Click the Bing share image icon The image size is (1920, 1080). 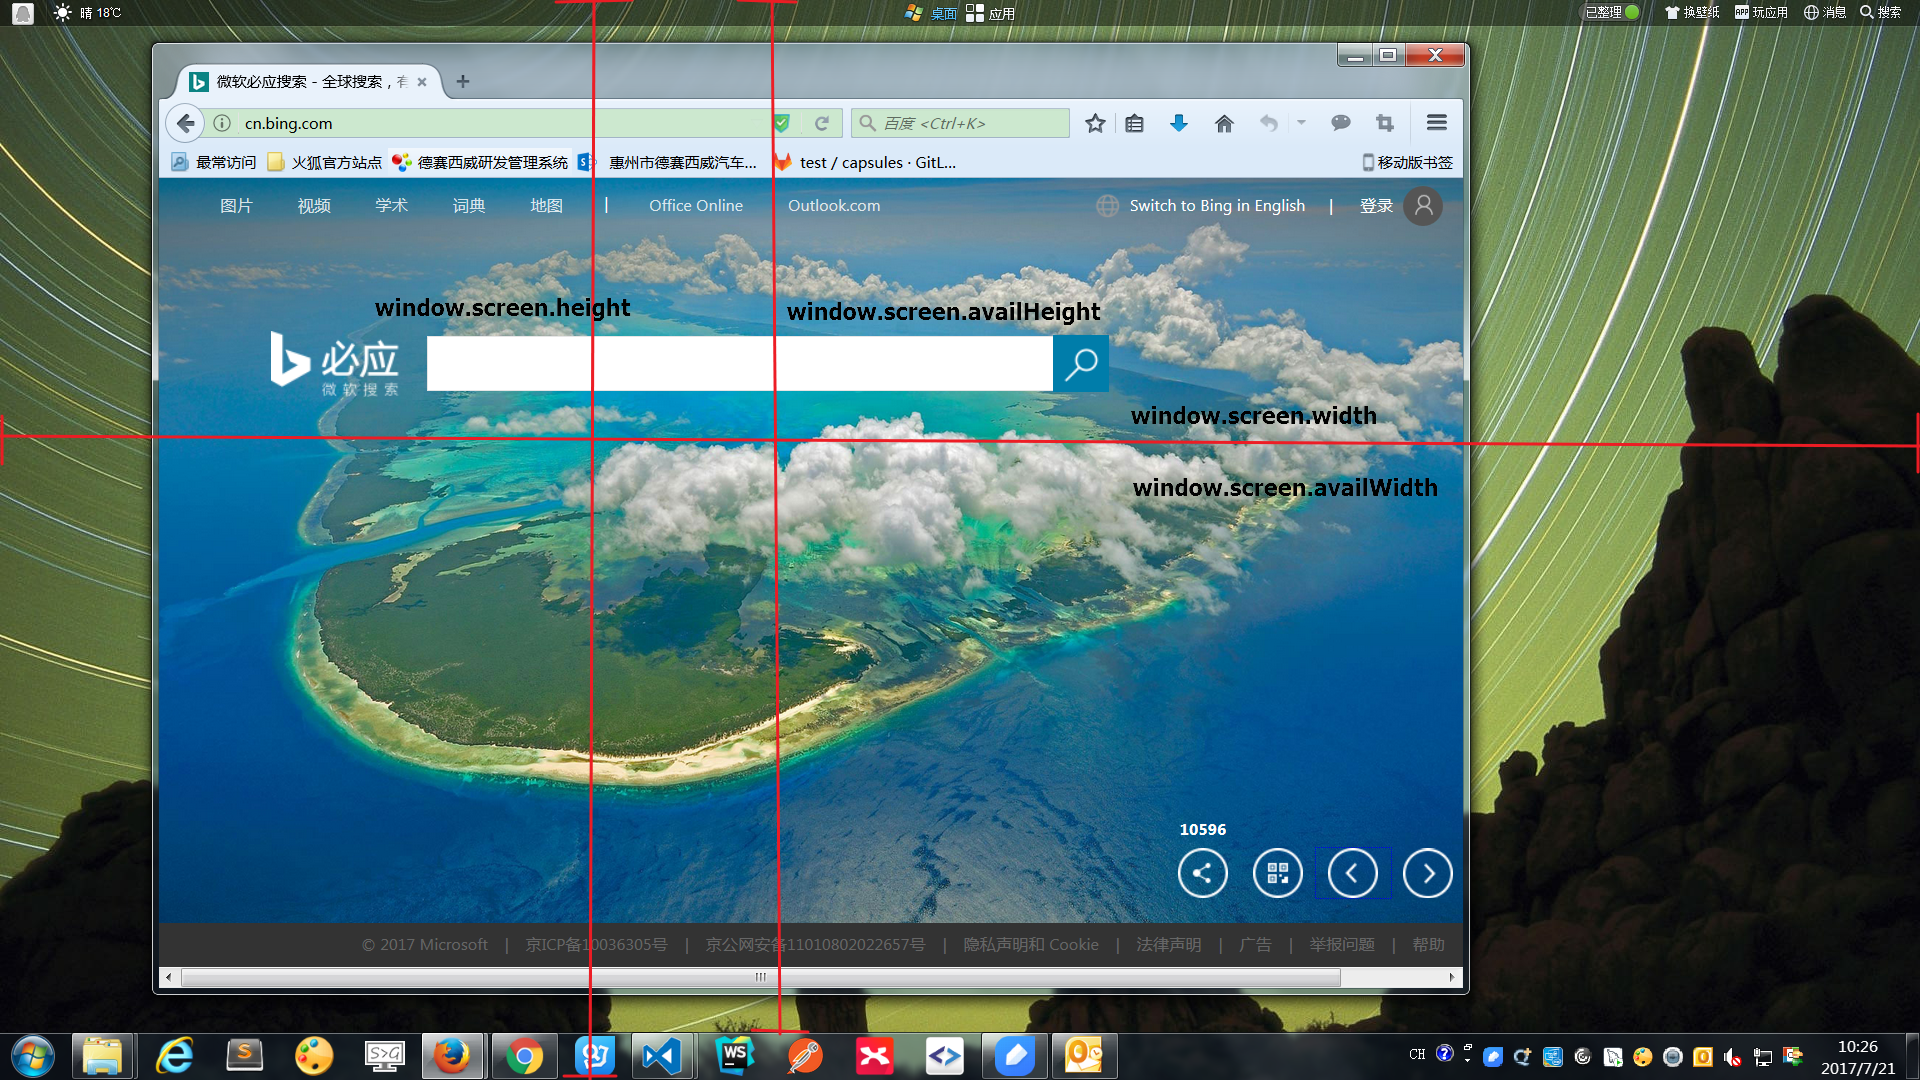(1202, 873)
